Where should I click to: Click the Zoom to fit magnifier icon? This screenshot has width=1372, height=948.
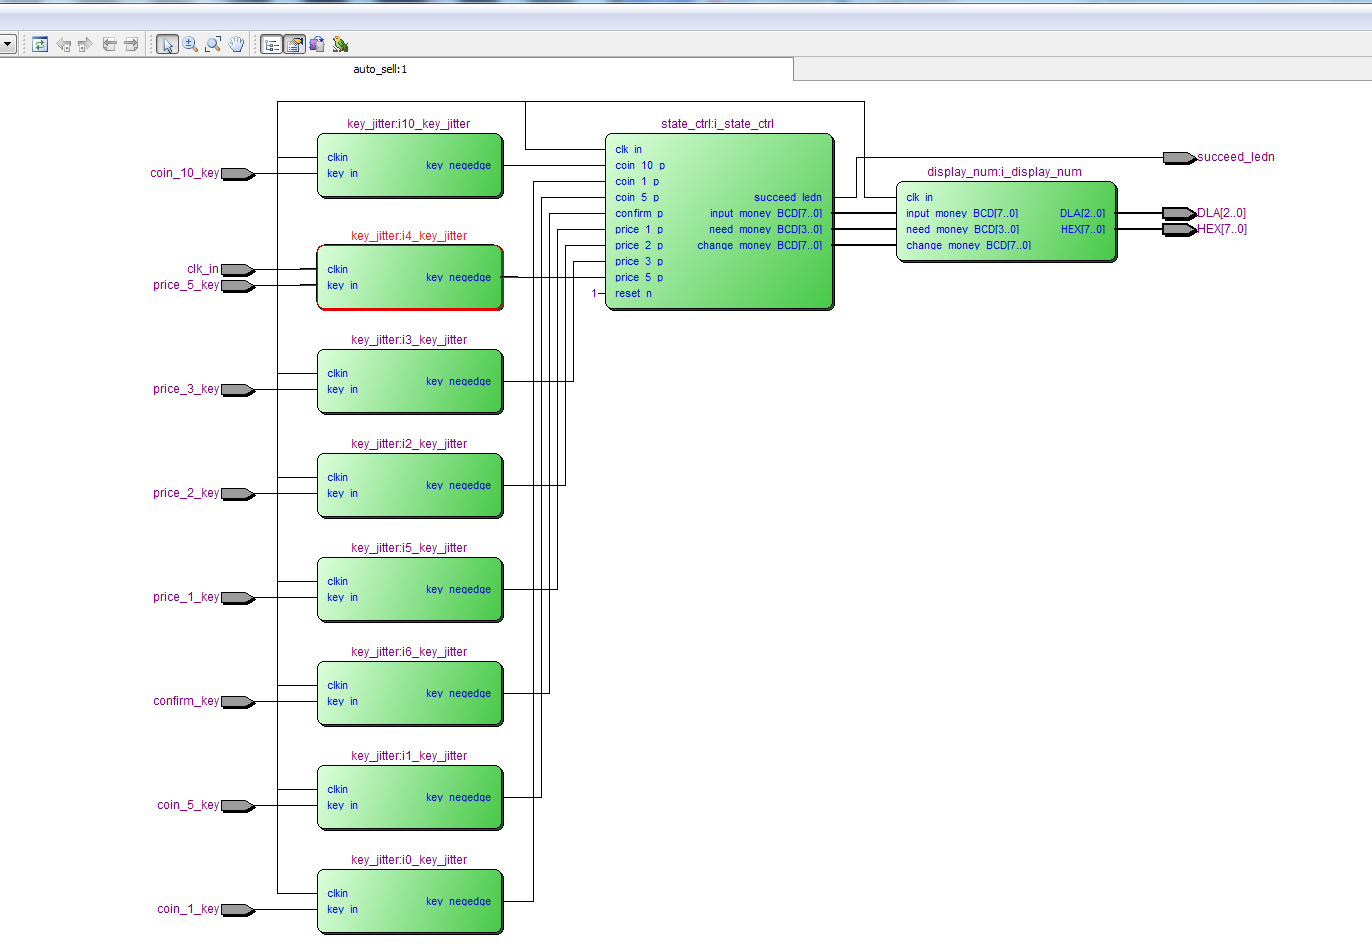pyautogui.click(x=213, y=44)
